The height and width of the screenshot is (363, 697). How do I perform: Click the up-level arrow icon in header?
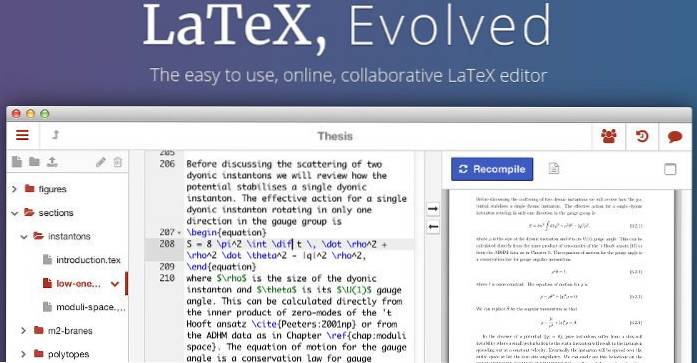click(x=56, y=135)
